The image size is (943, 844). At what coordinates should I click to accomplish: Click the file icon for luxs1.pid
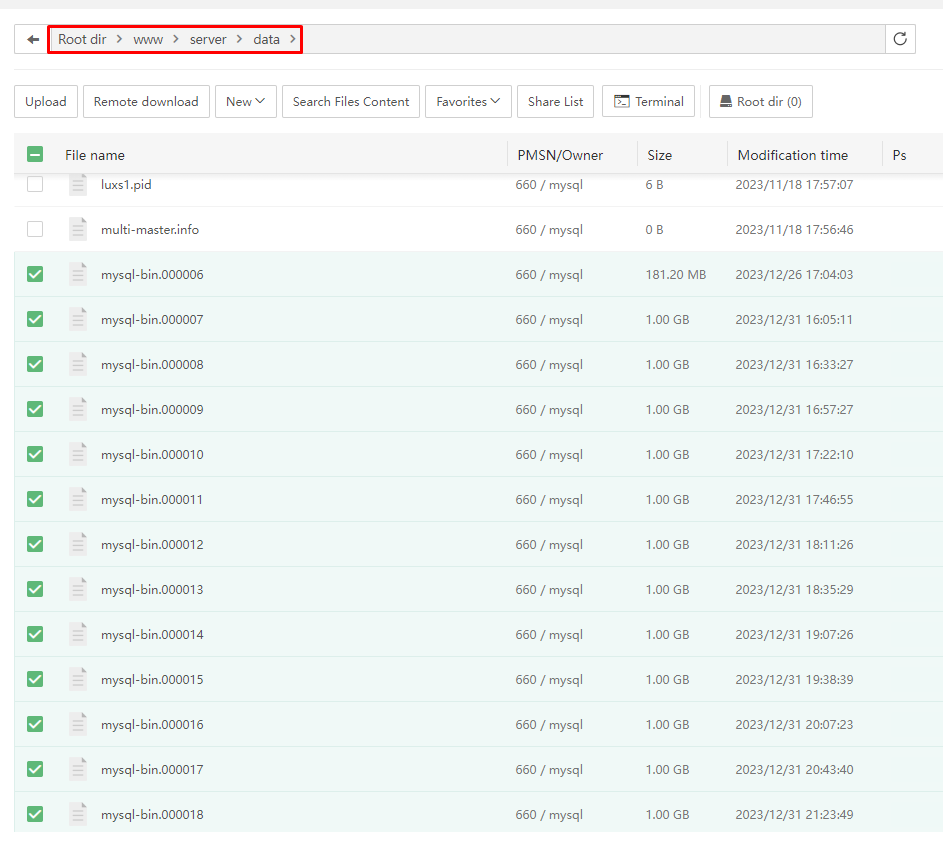[x=78, y=185]
